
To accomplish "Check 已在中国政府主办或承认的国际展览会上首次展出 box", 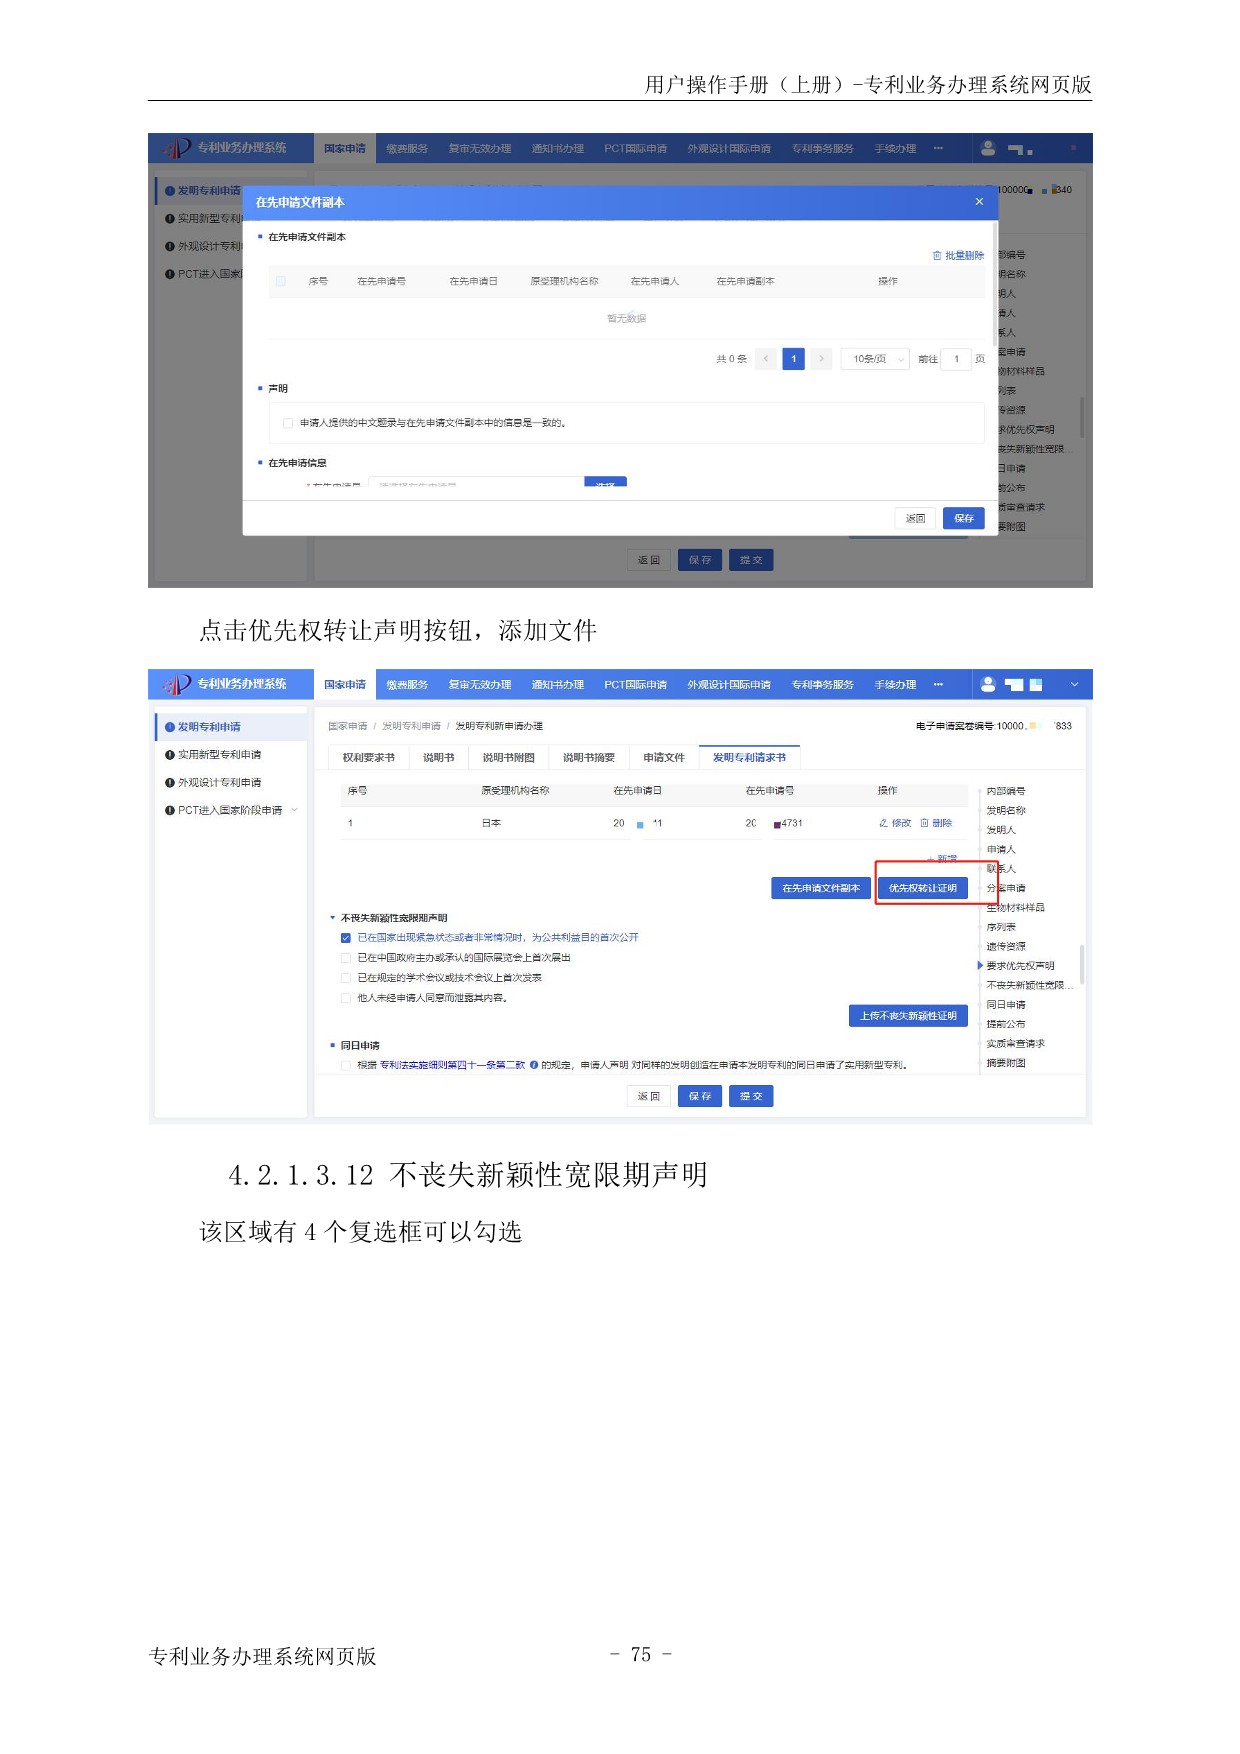I will 346,958.
